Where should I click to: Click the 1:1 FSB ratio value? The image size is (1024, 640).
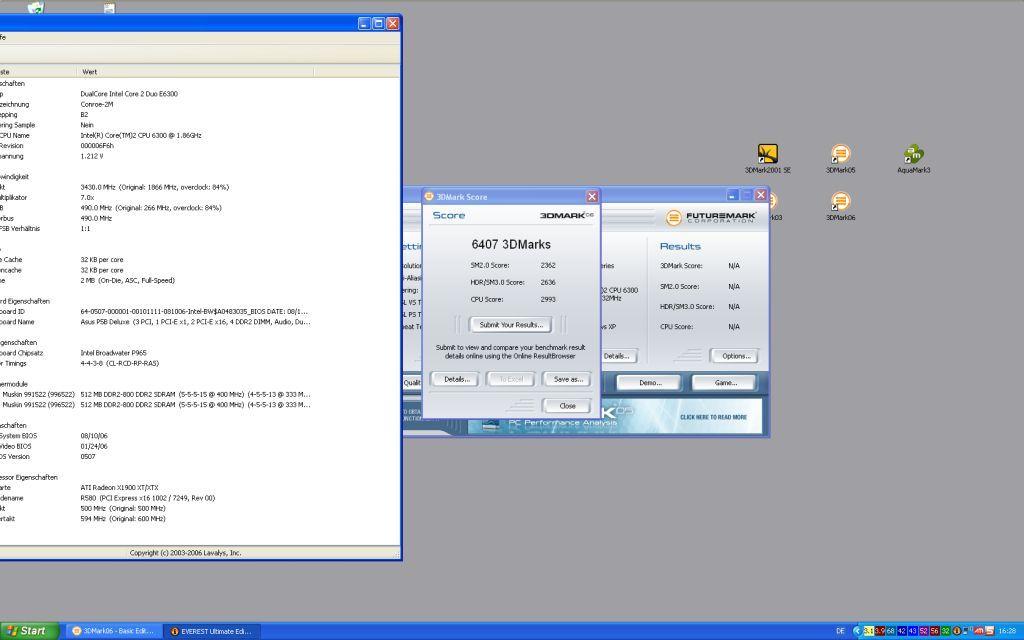[x=85, y=229]
